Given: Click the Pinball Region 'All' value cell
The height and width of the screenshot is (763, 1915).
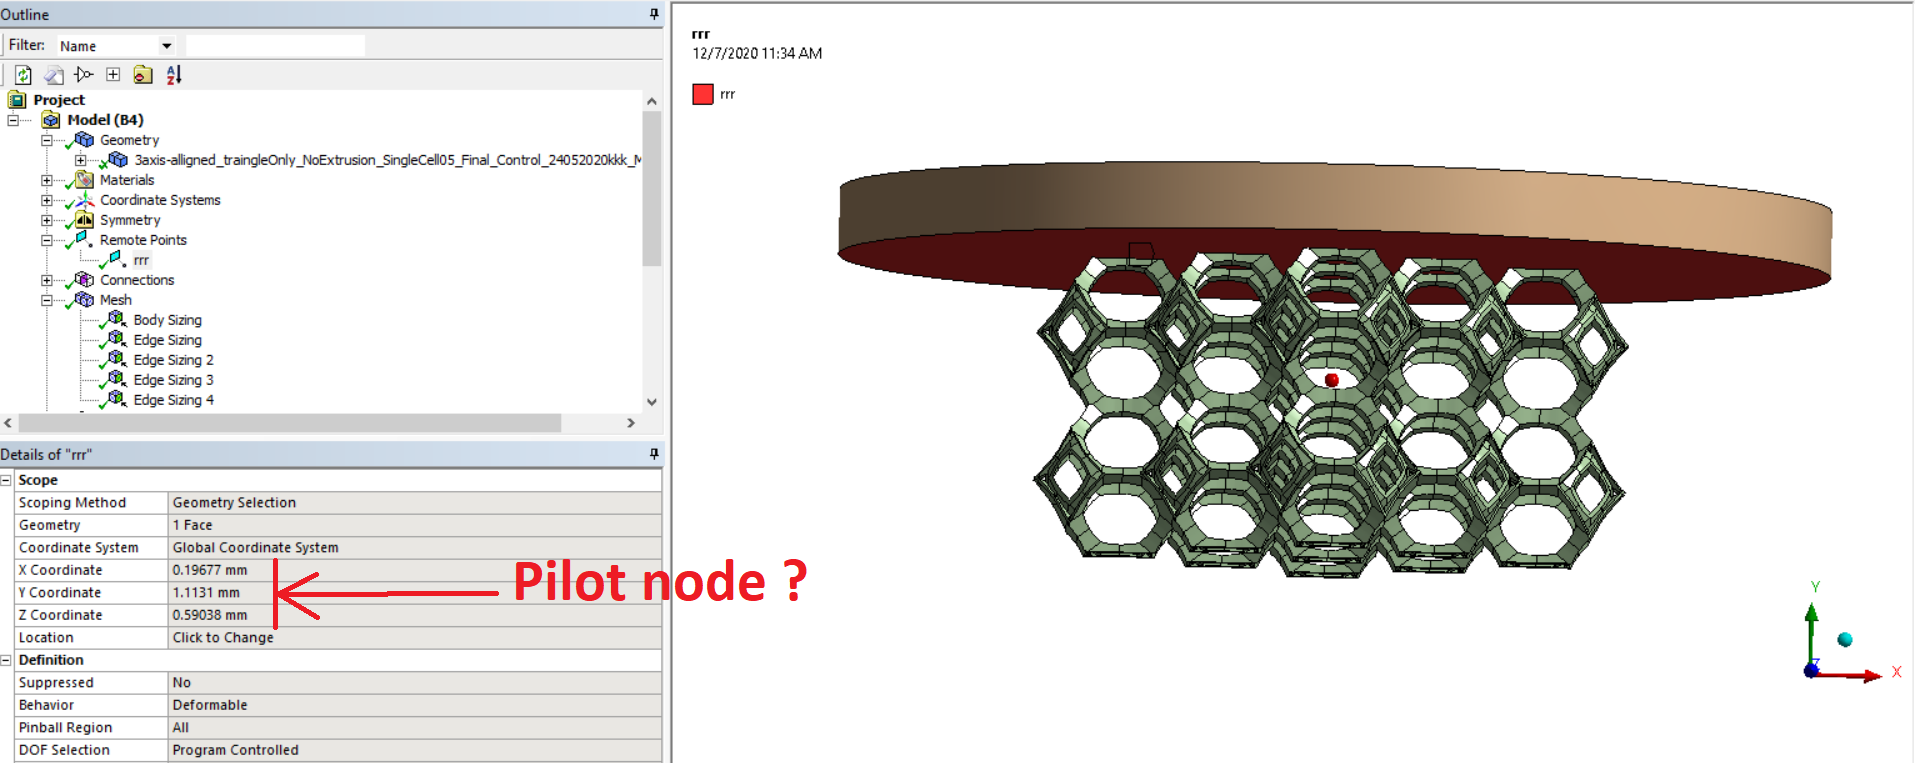Looking at the screenshot, I should click(x=415, y=728).
